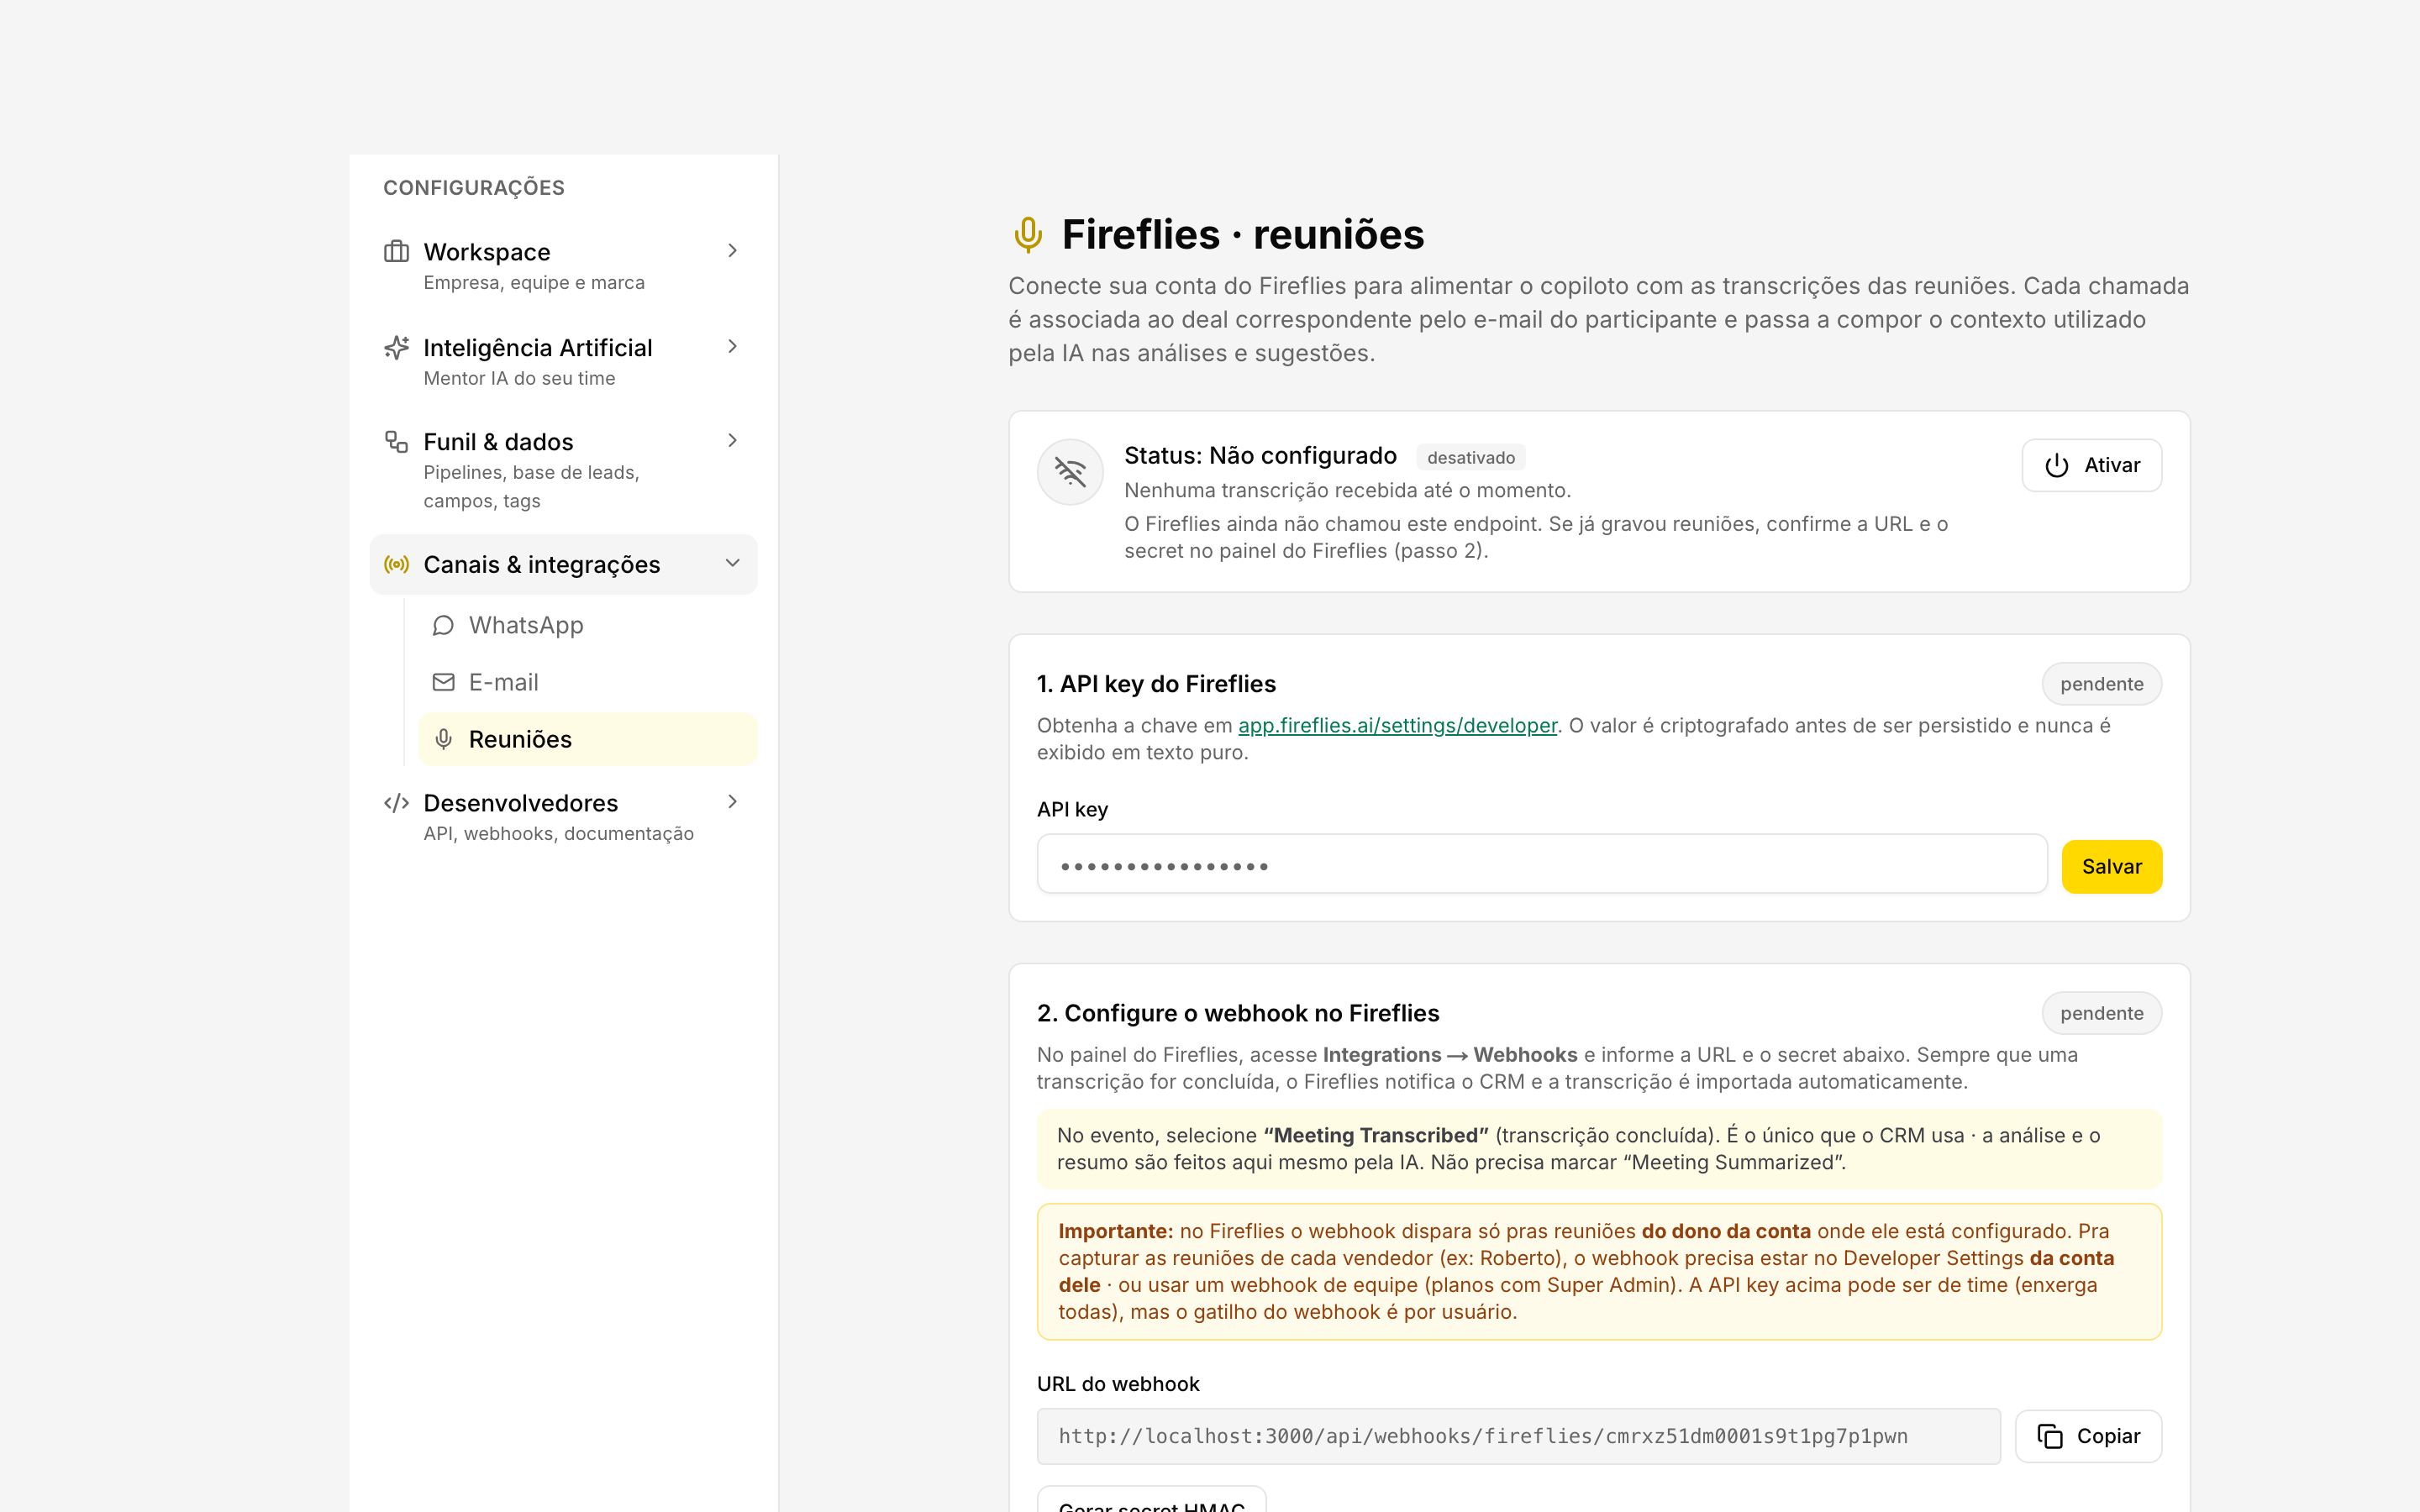
Task: Click the power icon on Ativar button
Action: (2056, 465)
